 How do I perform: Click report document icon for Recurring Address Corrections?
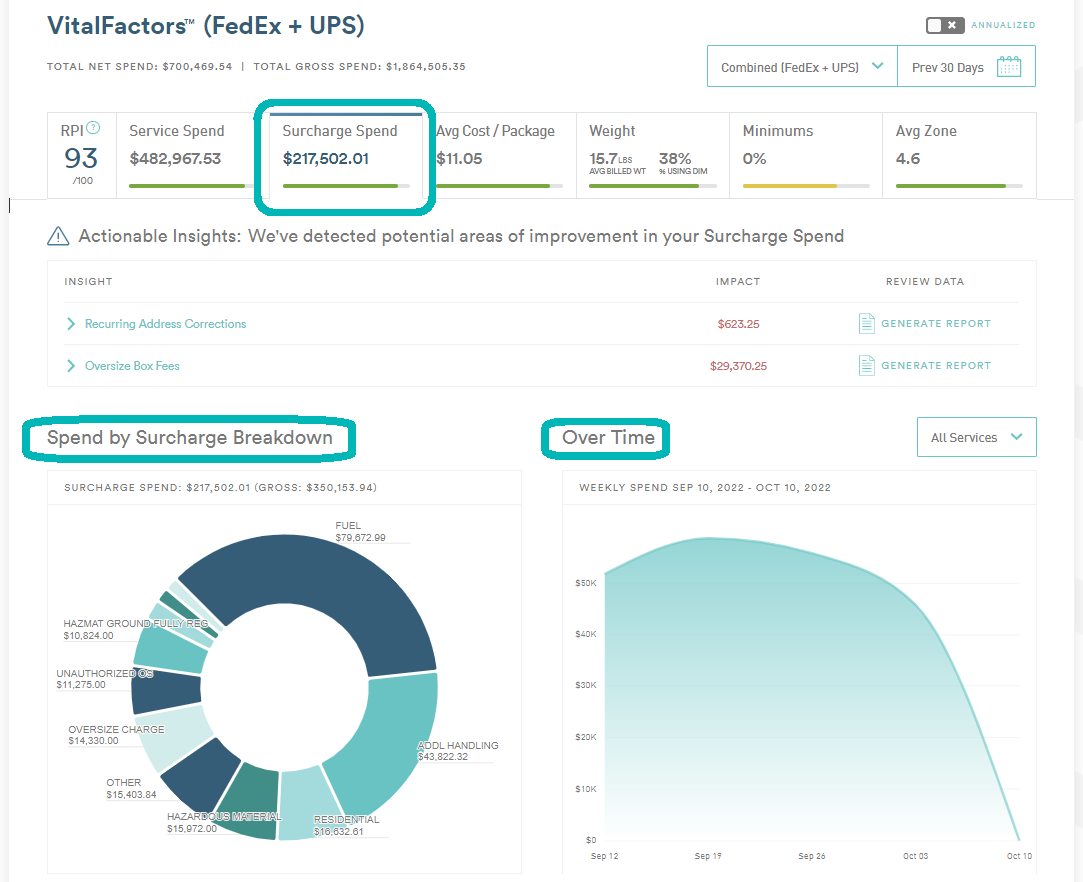[x=867, y=323]
